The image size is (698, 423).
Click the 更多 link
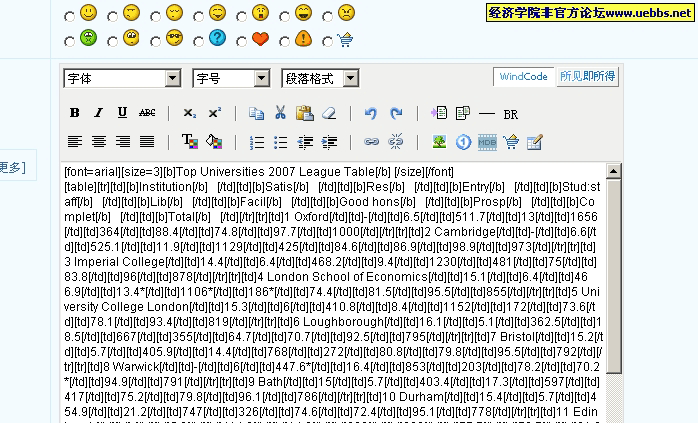[12, 167]
